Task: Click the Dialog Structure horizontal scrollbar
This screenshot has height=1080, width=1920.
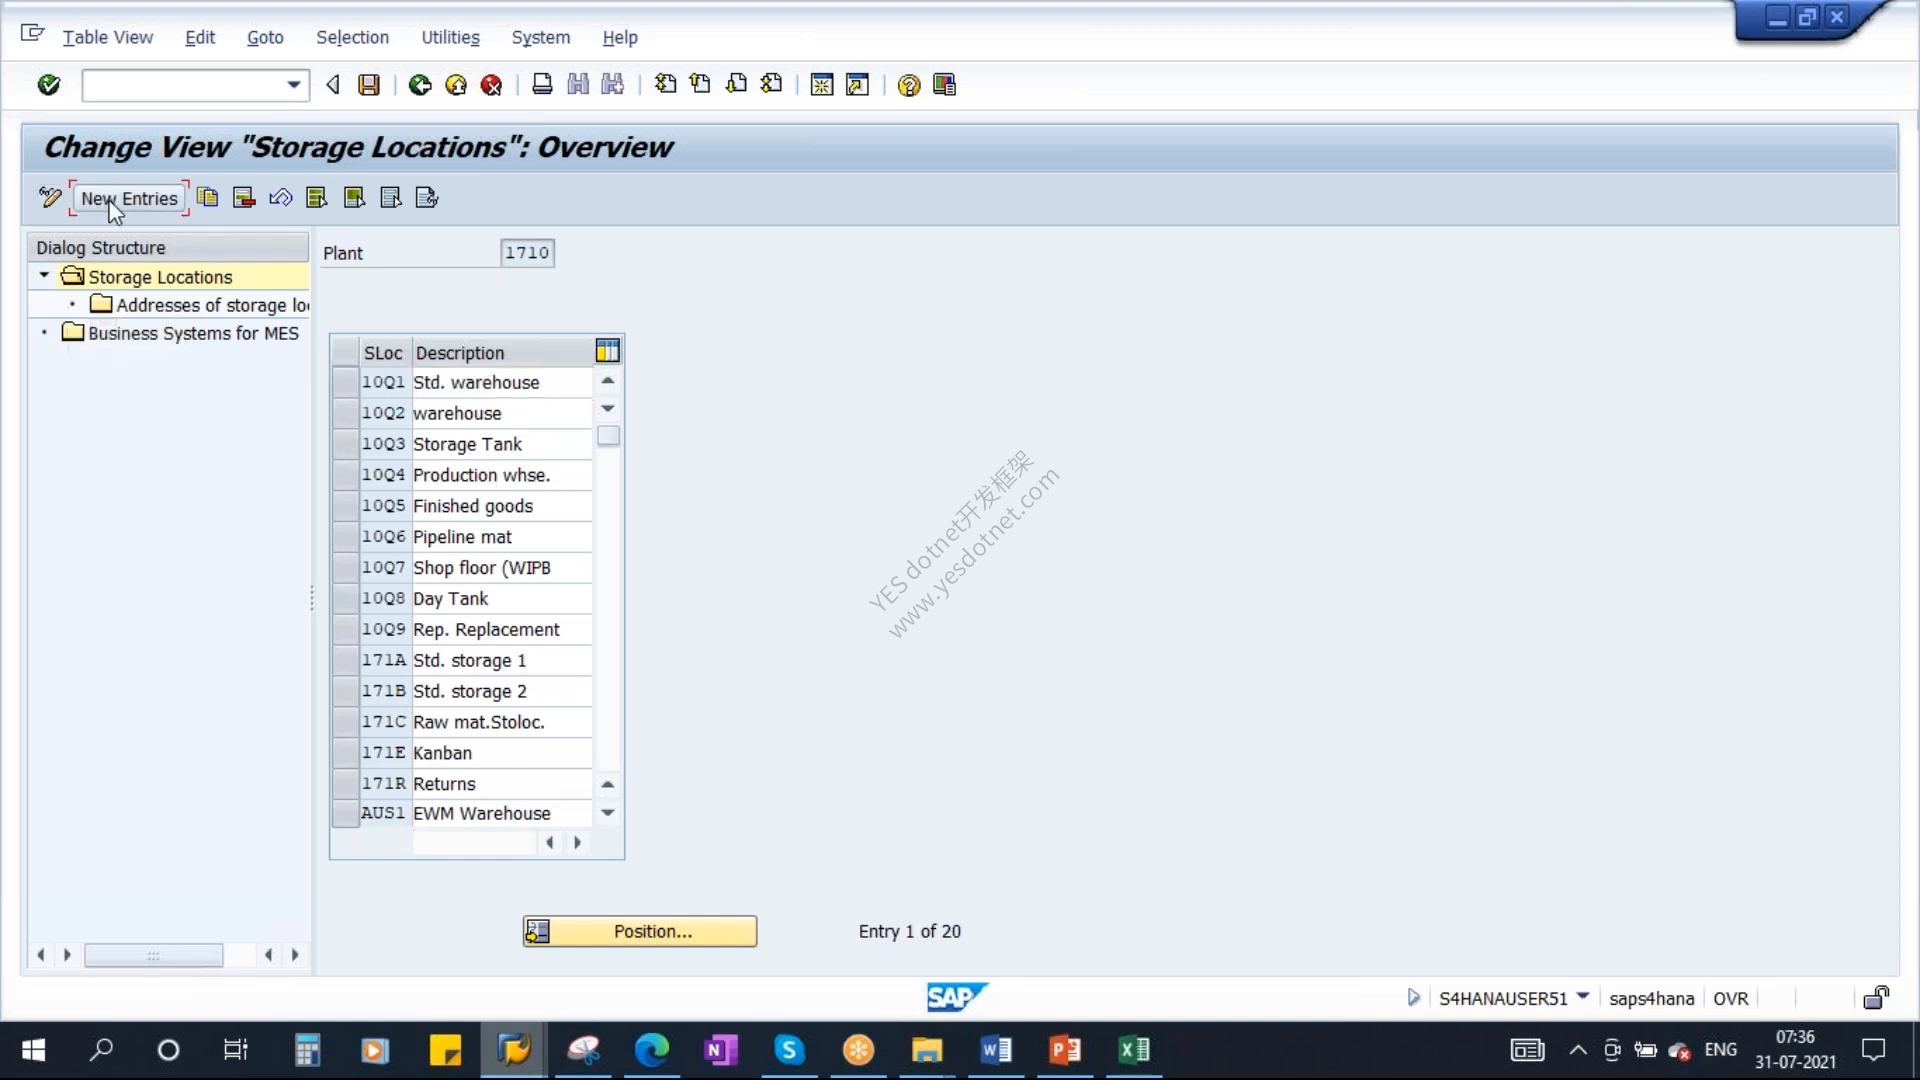Action: 153,955
